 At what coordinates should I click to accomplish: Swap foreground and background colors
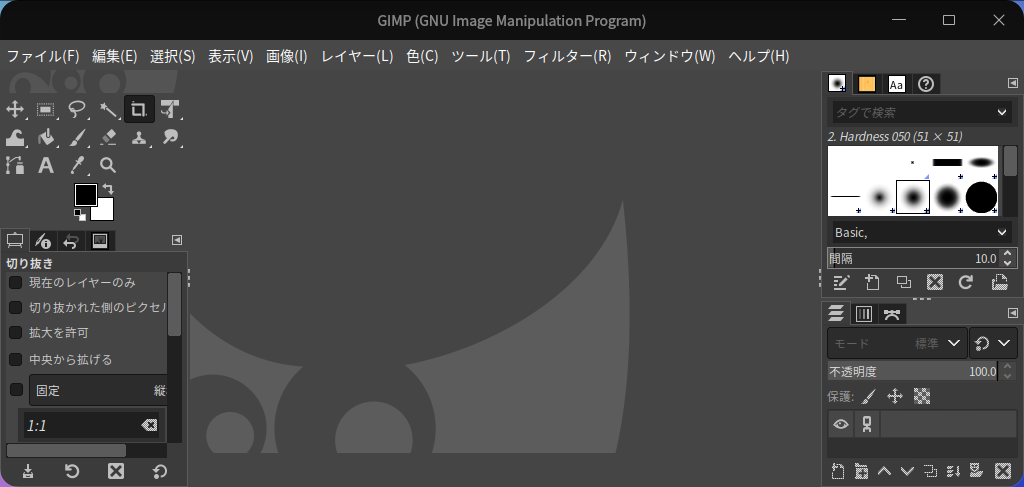pos(108,189)
